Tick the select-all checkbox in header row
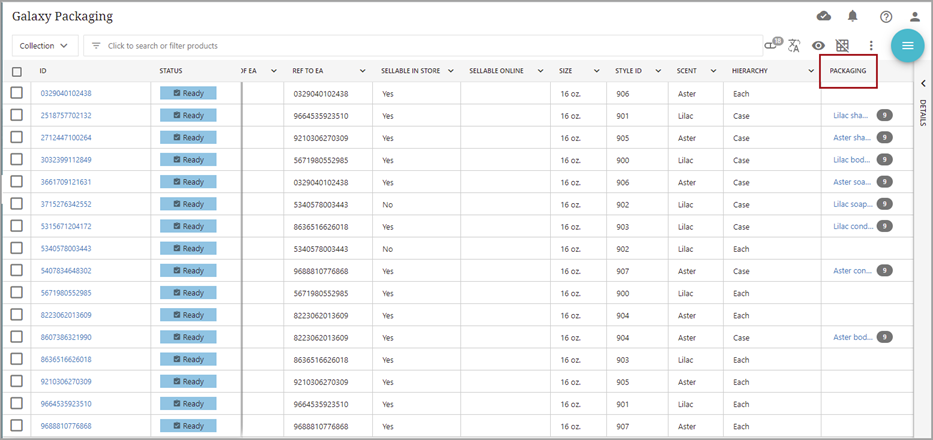Screen dimensions: 933x440 click(16, 71)
